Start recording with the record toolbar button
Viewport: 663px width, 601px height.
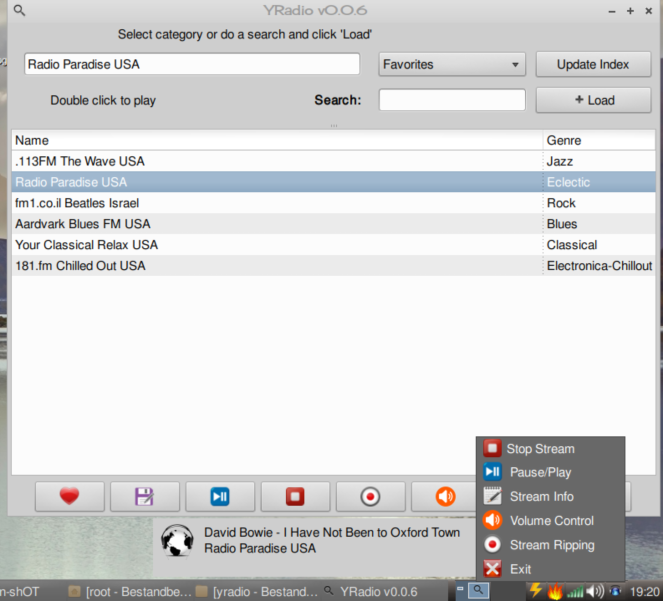370,497
